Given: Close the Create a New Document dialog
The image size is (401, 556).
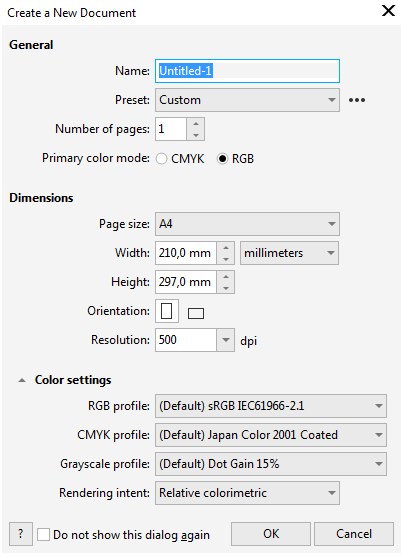Looking at the screenshot, I should [x=389, y=11].
